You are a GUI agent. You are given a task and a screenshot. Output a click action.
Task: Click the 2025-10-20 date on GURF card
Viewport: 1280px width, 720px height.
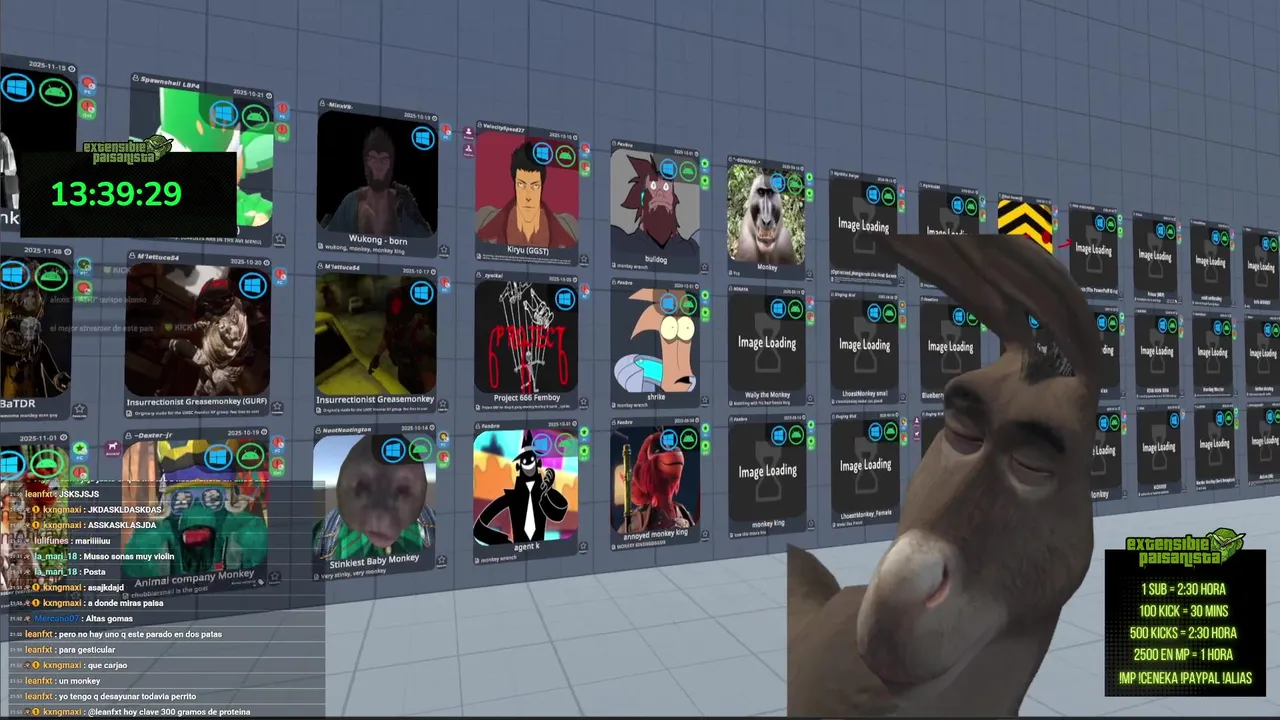[x=247, y=262]
